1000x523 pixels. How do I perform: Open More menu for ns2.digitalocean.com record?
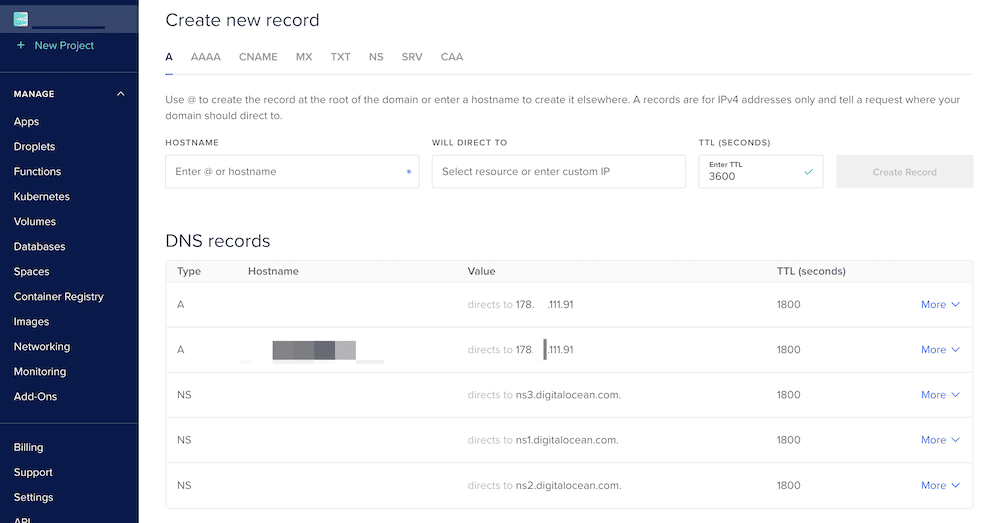[940, 485]
